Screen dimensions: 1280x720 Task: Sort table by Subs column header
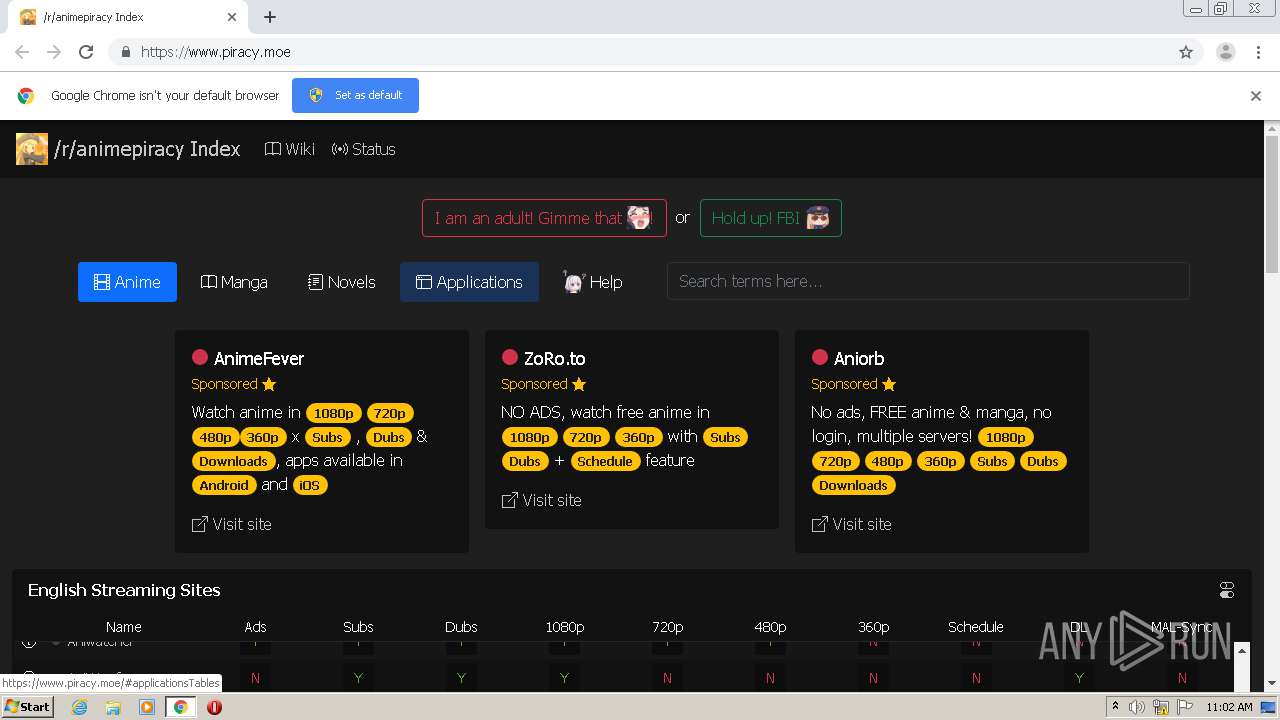(x=358, y=627)
